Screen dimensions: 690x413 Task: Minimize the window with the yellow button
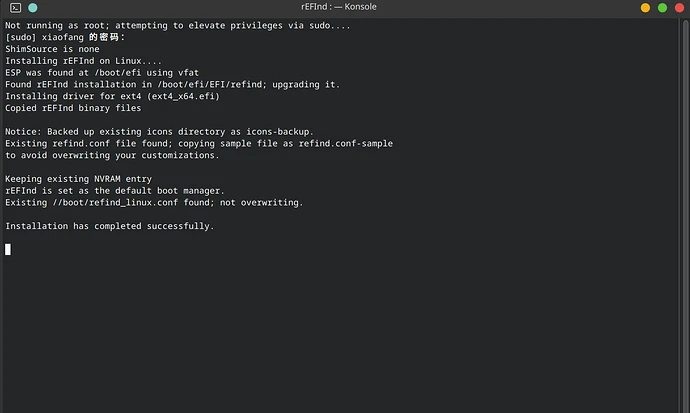pos(645,8)
